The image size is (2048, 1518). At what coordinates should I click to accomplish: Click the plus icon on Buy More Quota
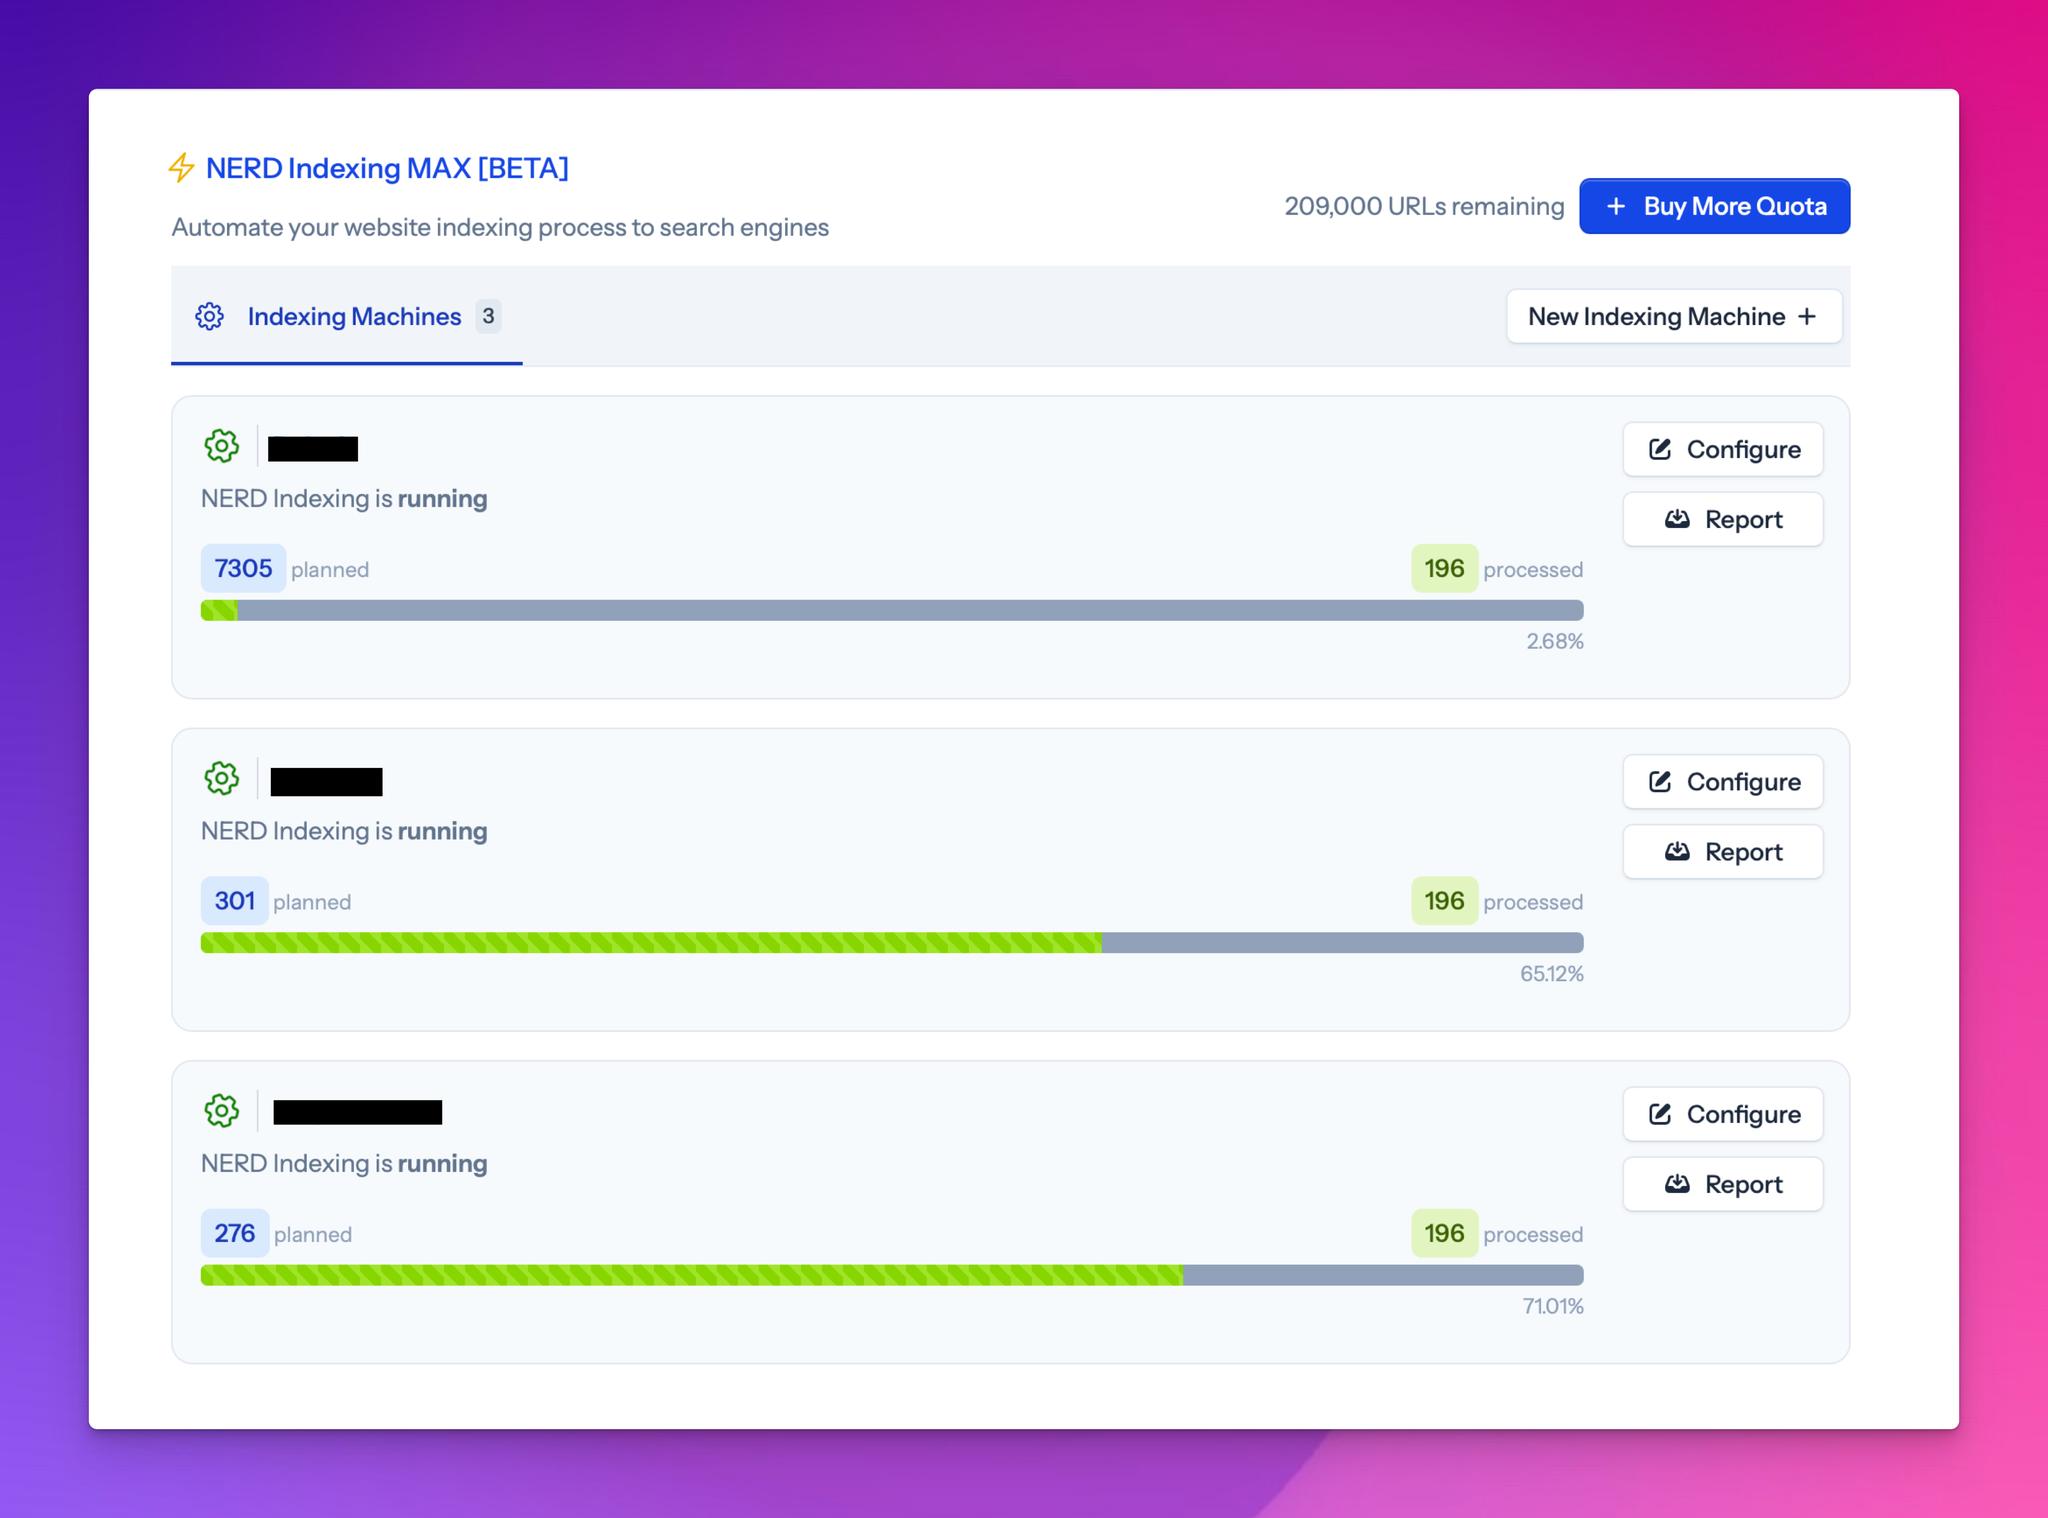point(1616,206)
